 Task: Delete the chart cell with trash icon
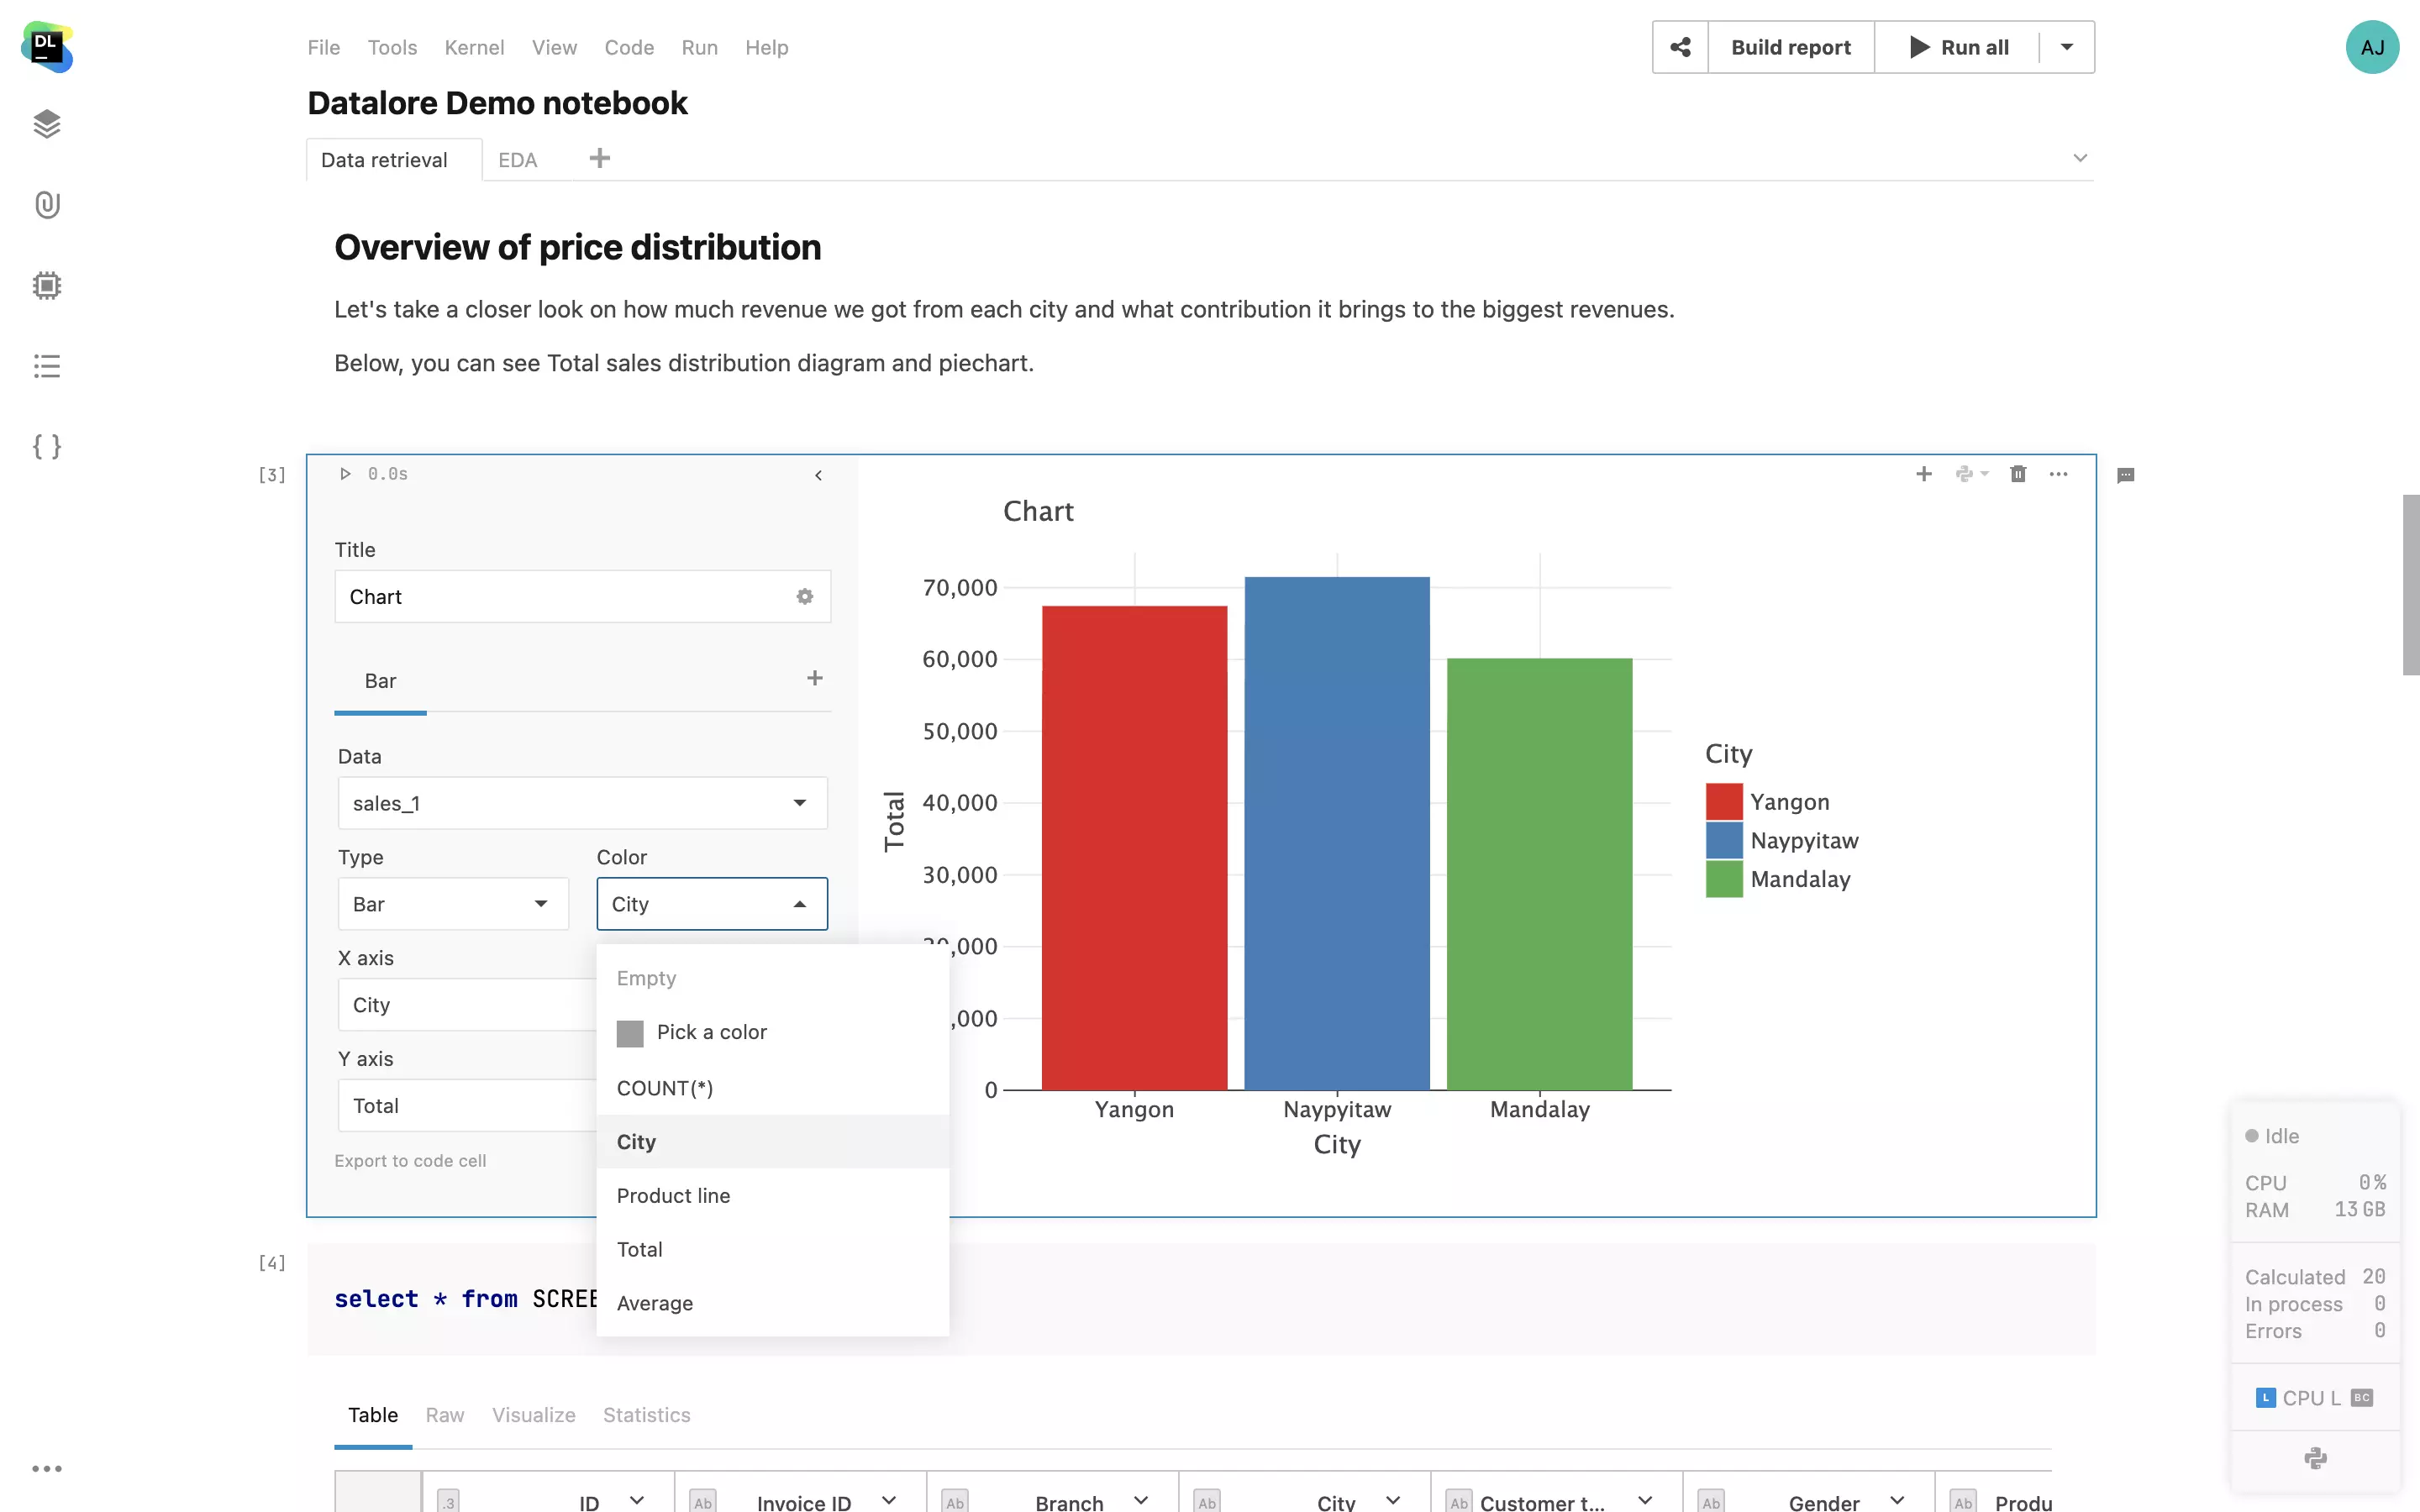click(x=2017, y=474)
